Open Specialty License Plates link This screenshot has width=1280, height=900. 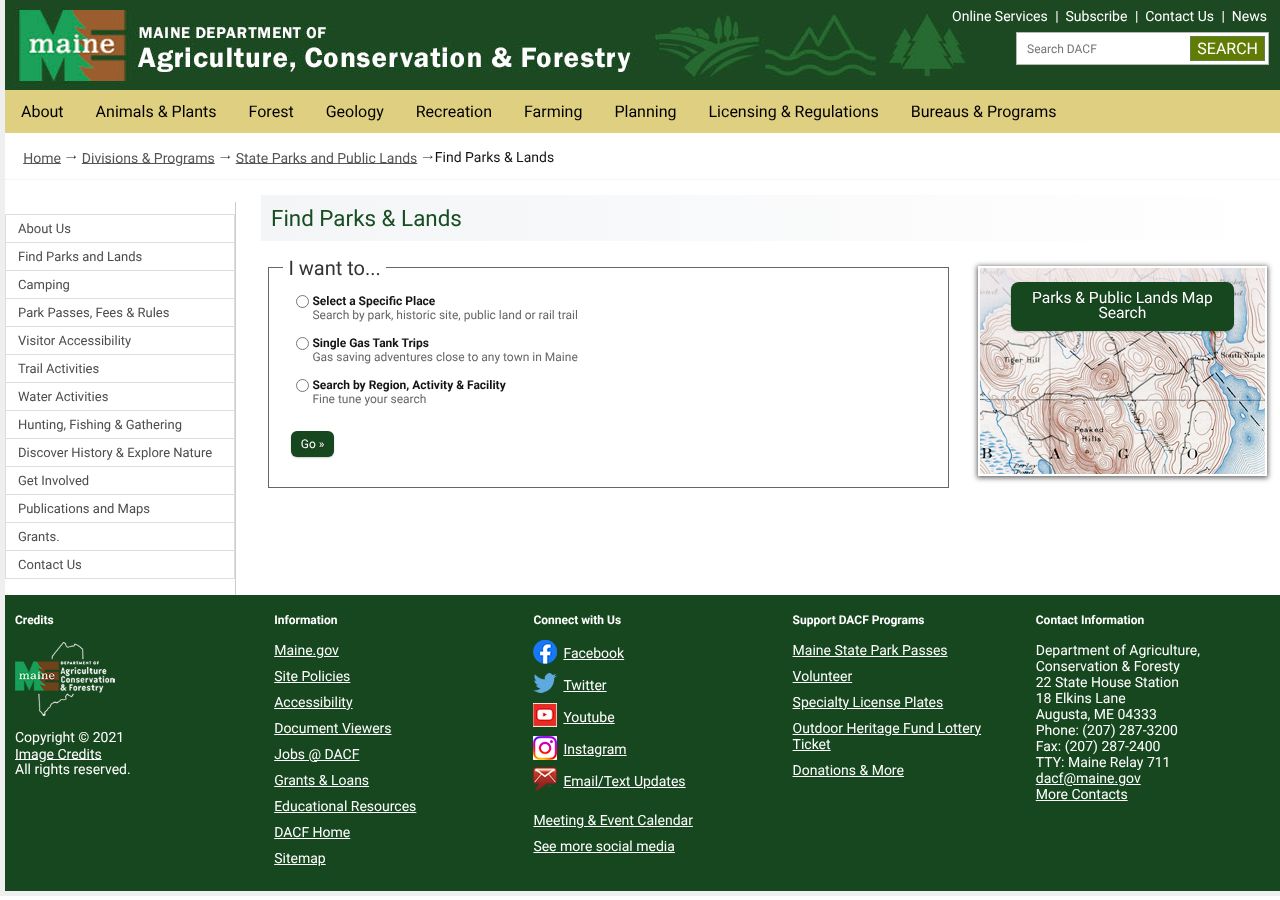(x=868, y=702)
